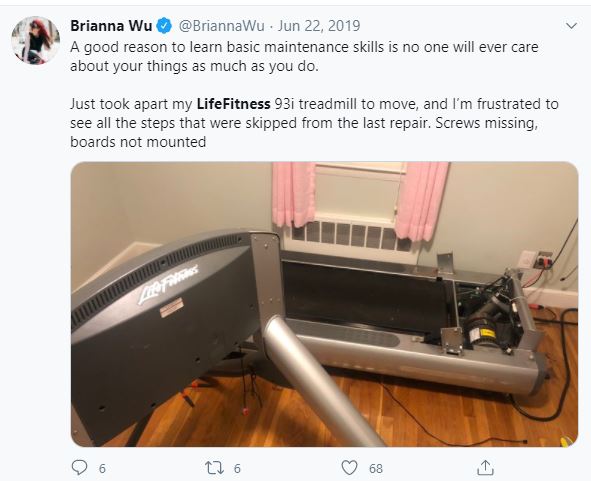Click the retweet count of 6

click(x=237, y=469)
